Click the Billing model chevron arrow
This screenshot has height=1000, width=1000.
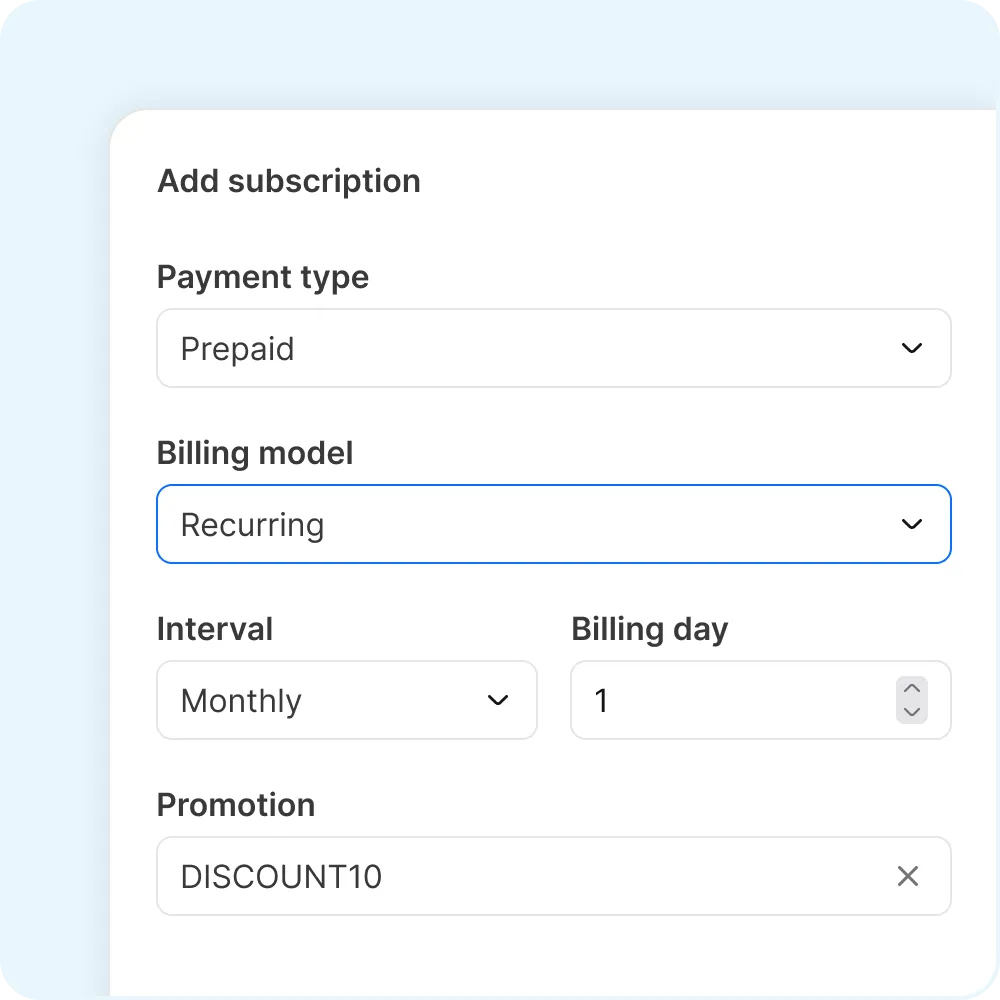(x=911, y=525)
